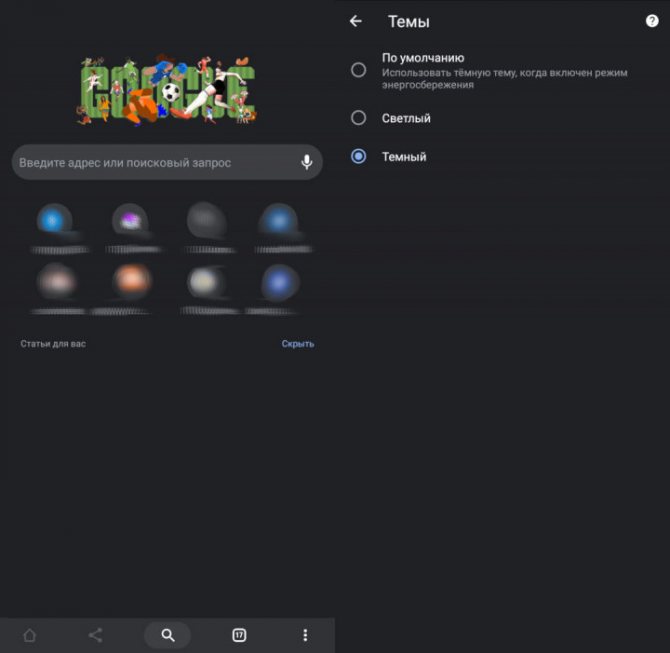Screen dimensions: 670x653
Task: Click the power-saving mode description text
Action: pos(505,79)
